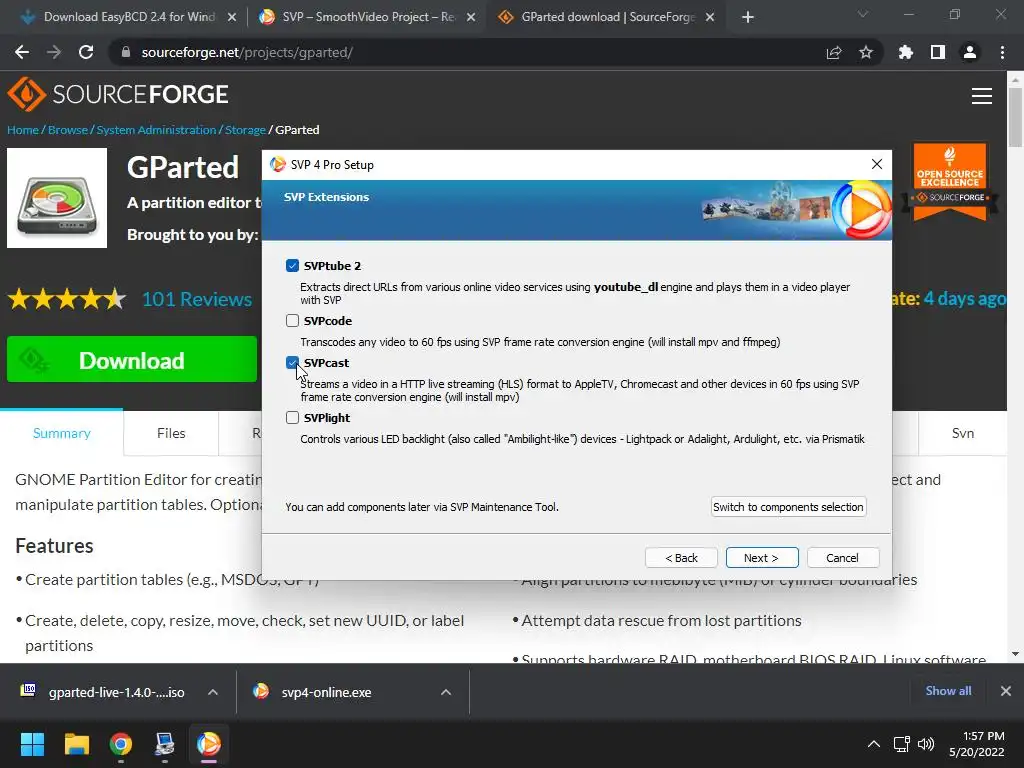
Task: Click the SVP taskbar icon
Action: [x=209, y=744]
